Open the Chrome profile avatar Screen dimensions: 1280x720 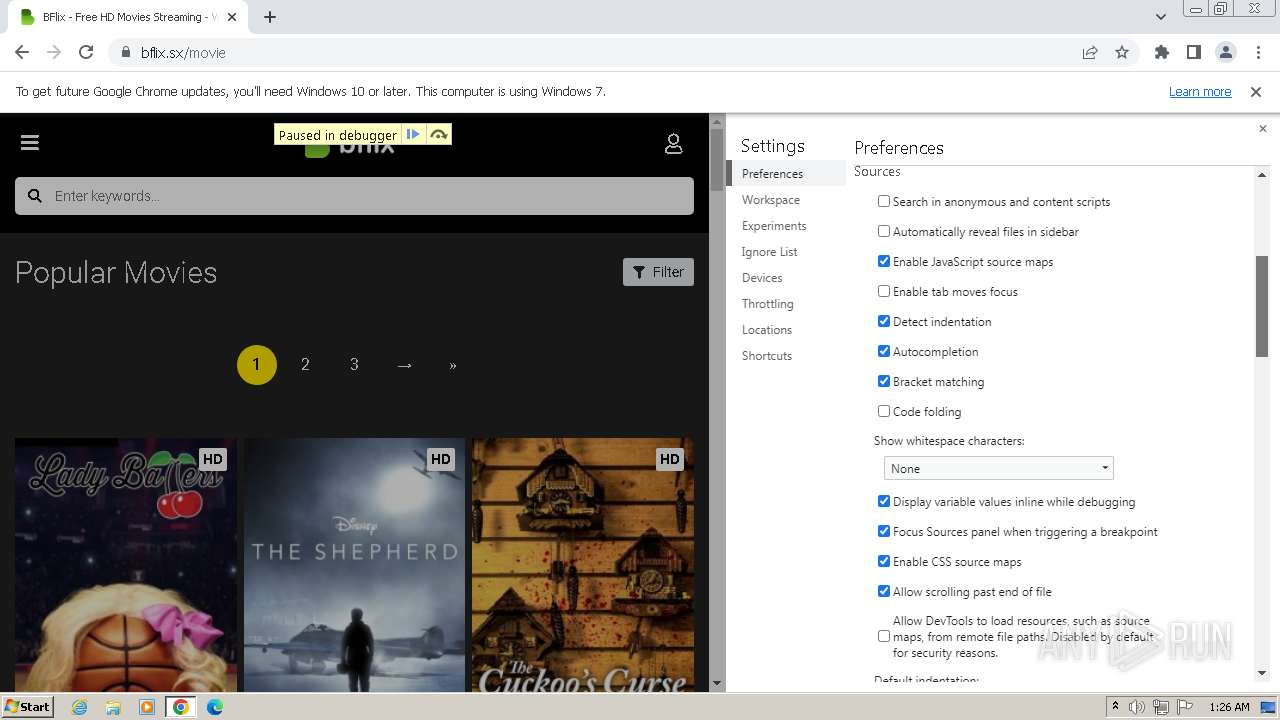pos(1225,53)
